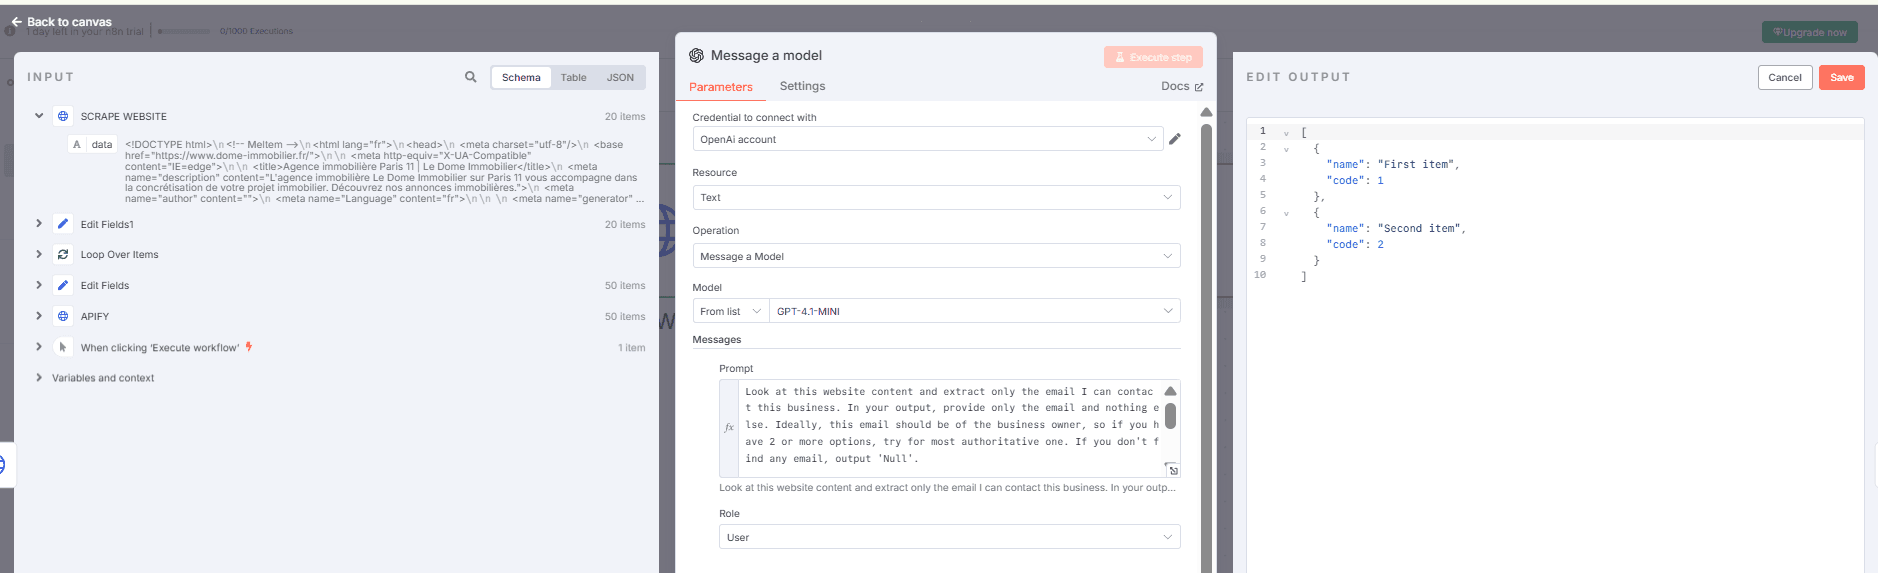Open the prompt expand editor icon
The image size is (1878, 573).
click(1173, 470)
